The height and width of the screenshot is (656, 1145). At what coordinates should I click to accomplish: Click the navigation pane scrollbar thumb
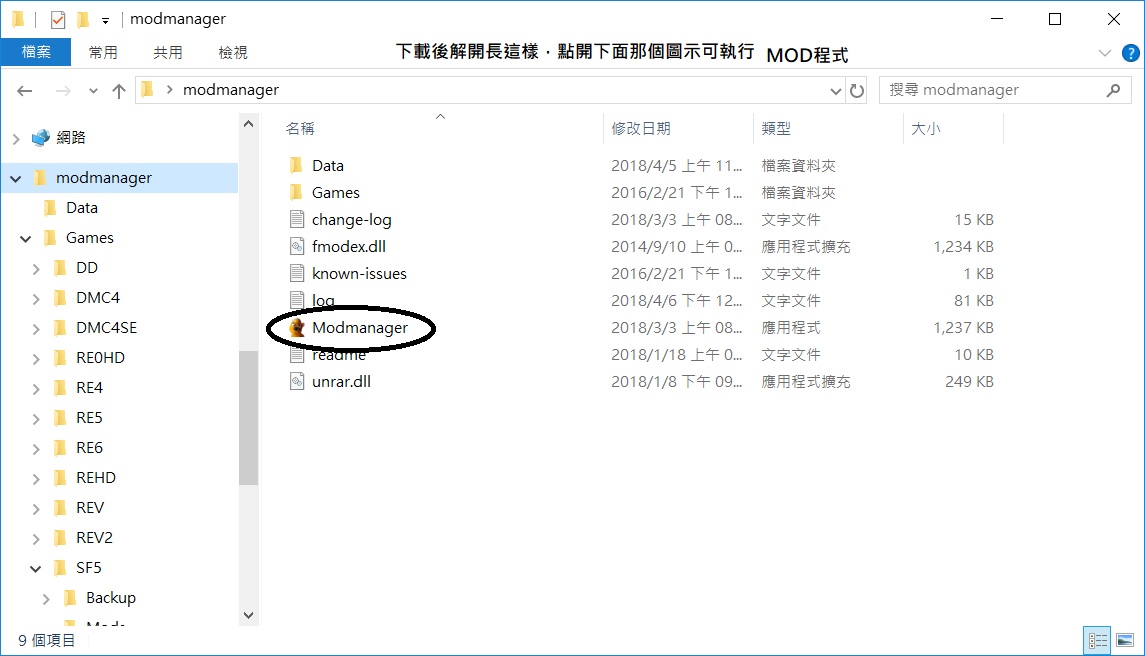point(248,417)
